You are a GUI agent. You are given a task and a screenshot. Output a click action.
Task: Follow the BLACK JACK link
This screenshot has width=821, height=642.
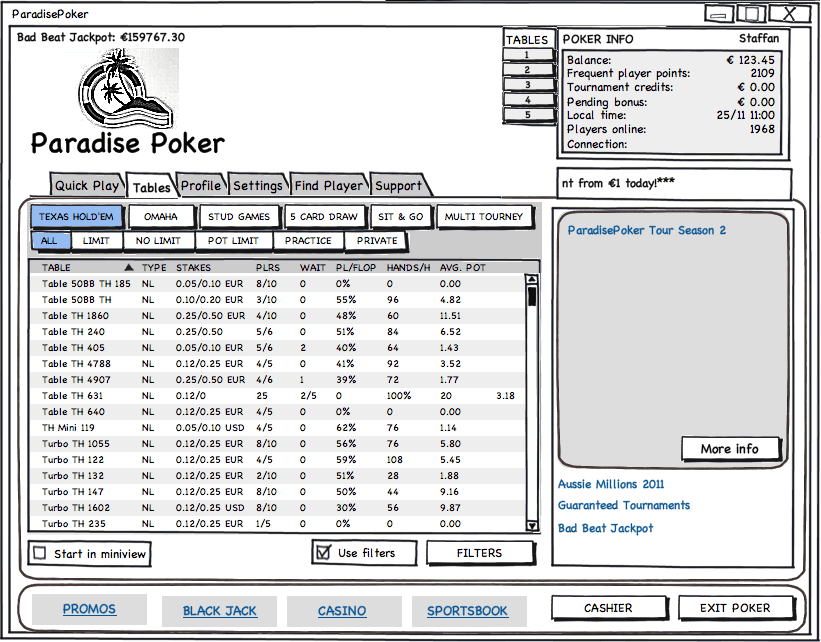click(x=220, y=611)
